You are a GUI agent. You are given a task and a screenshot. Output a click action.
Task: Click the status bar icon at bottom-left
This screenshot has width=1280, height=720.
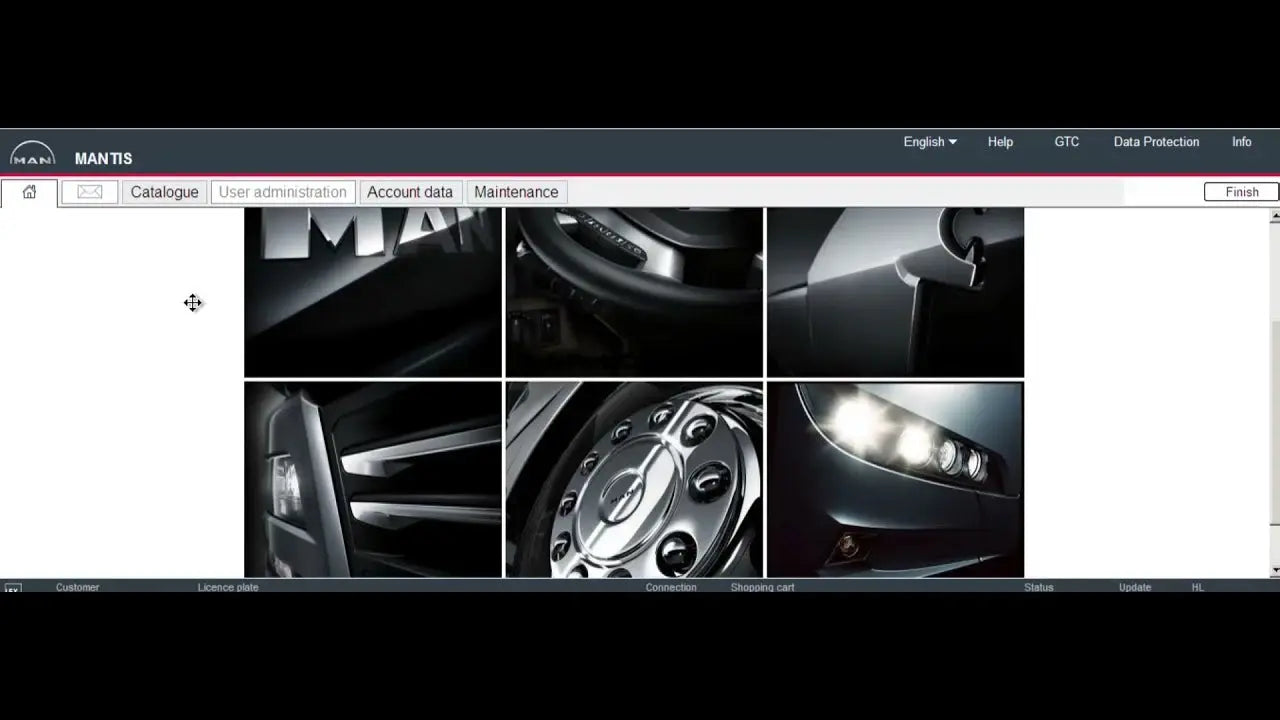(x=13, y=588)
